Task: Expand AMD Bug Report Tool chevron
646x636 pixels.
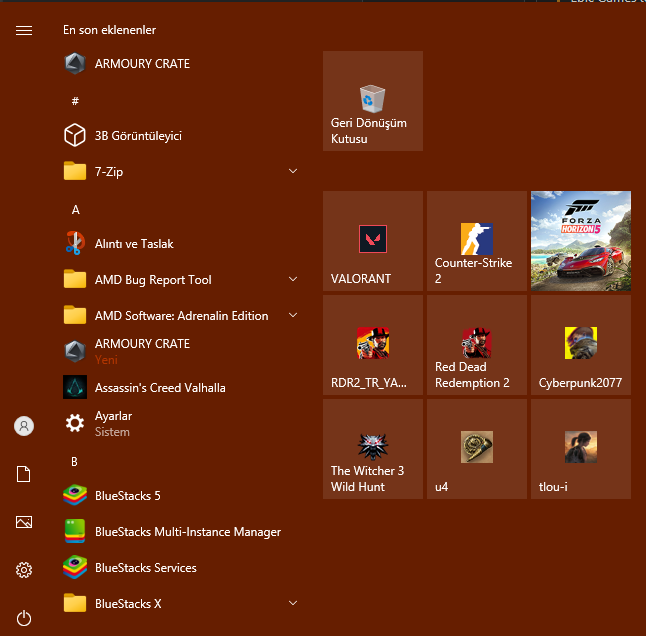Action: [293, 279]
